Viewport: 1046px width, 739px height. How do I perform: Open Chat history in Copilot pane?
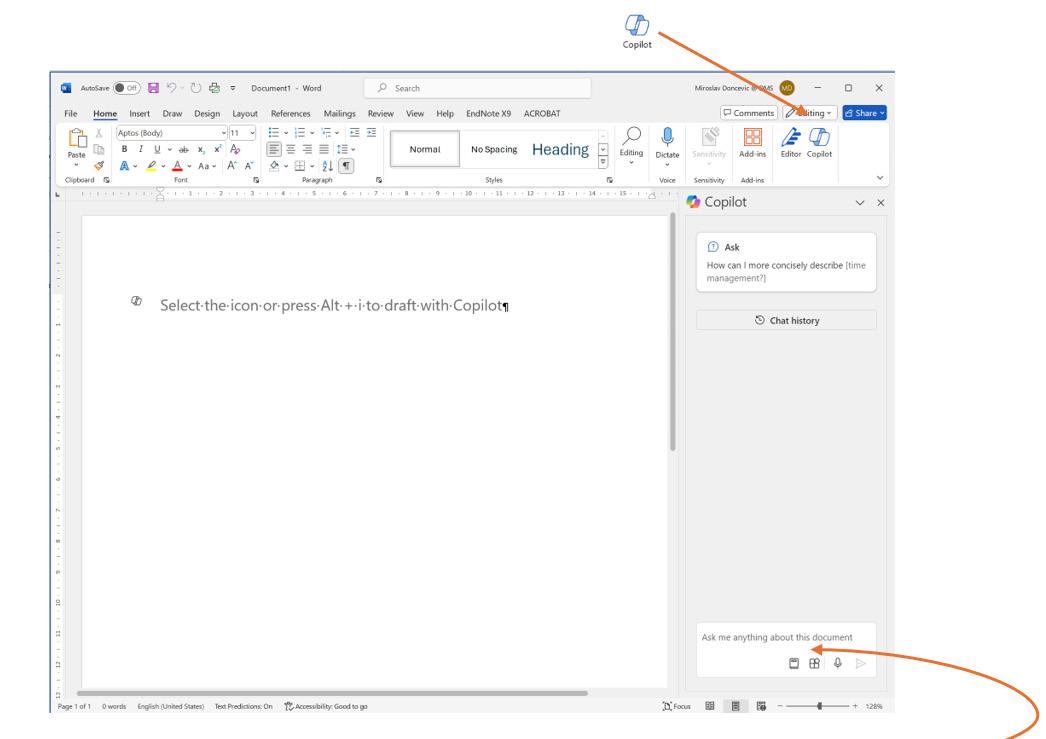pos(787,320)
